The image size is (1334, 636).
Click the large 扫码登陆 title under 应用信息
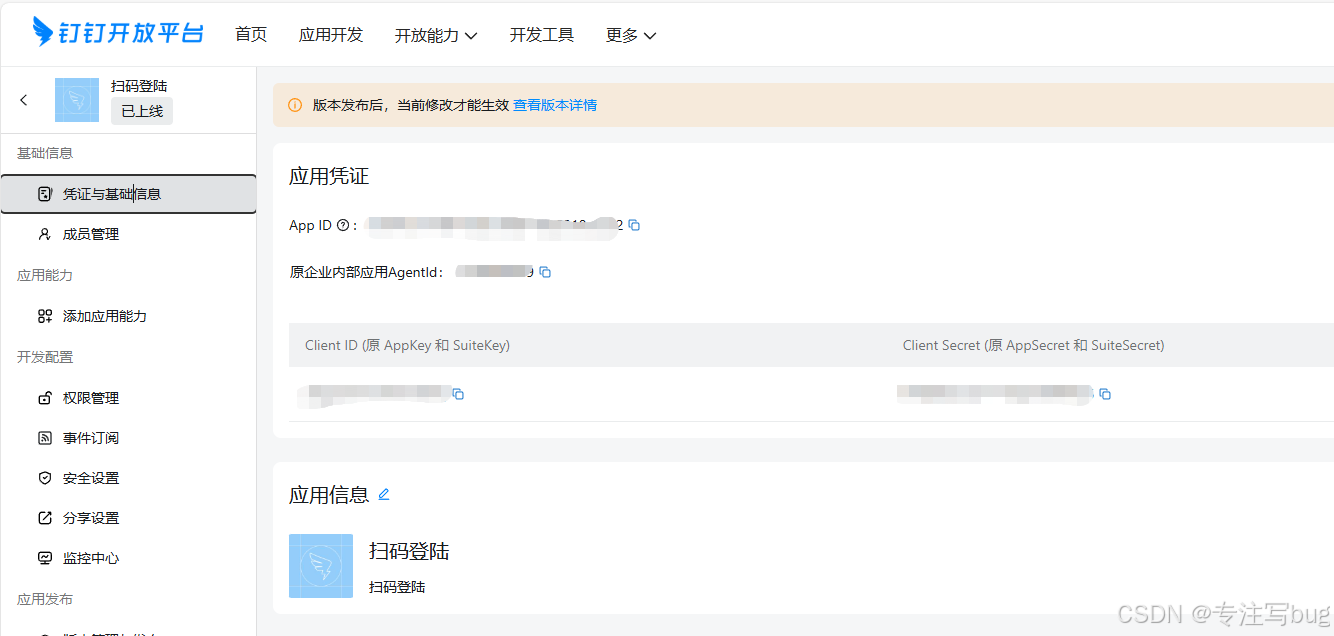pyautogui.click(x=409, y=551)
